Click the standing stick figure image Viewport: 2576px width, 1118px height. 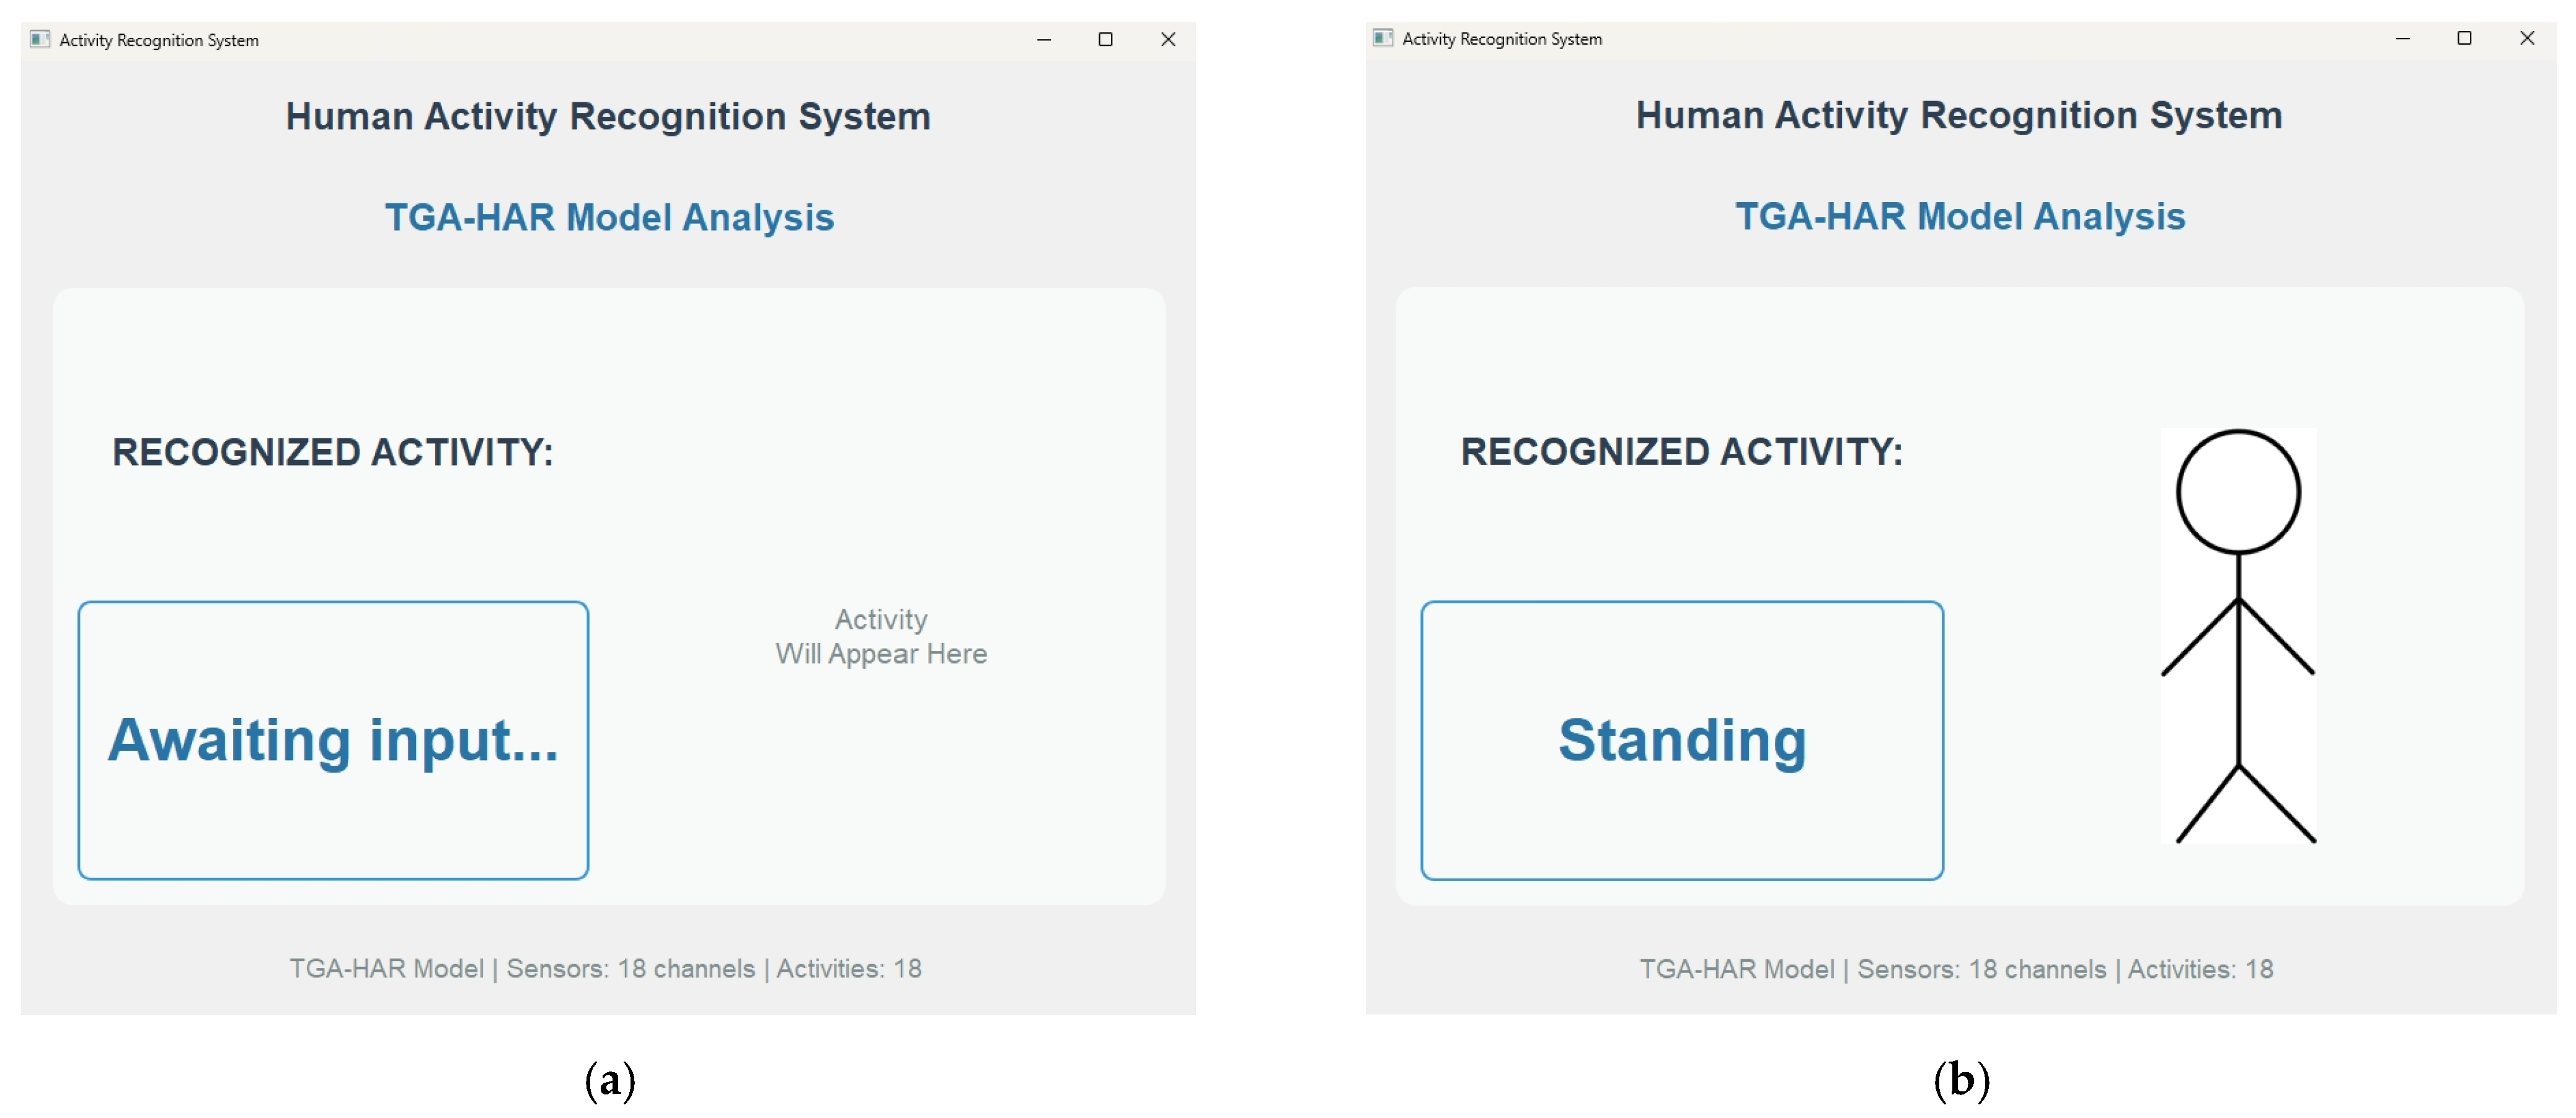tap(2238, 636)
